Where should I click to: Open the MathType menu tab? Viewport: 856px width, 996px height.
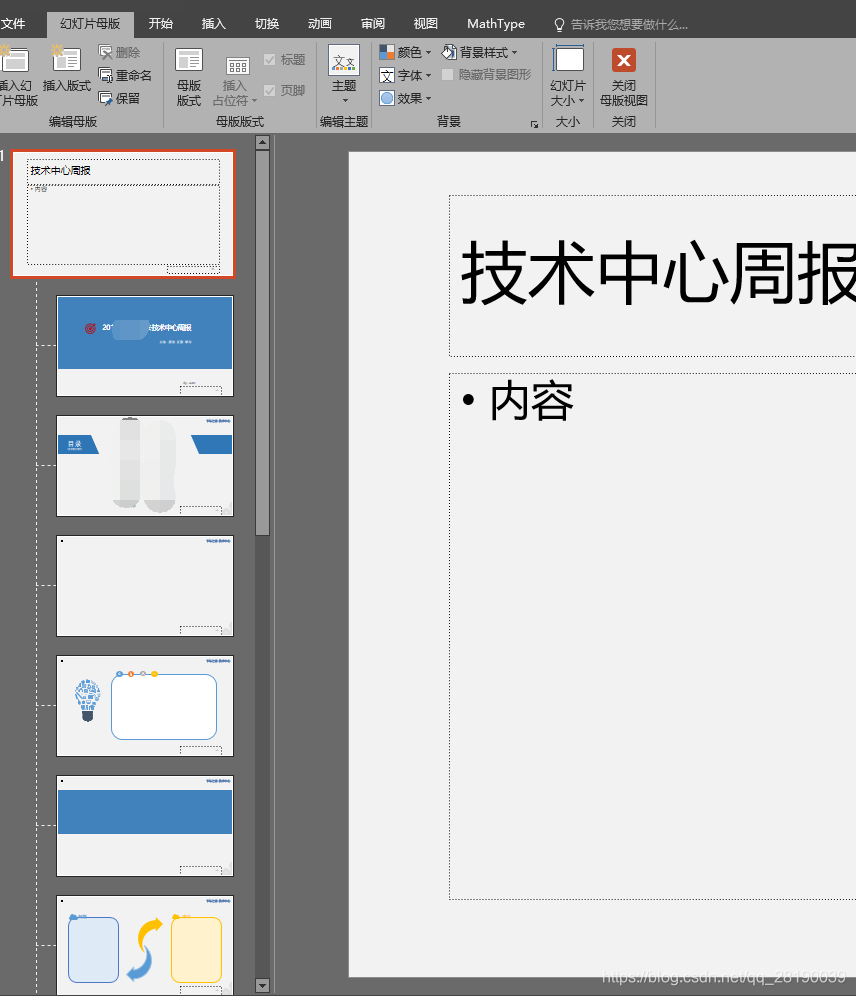[x=495, y=23]
